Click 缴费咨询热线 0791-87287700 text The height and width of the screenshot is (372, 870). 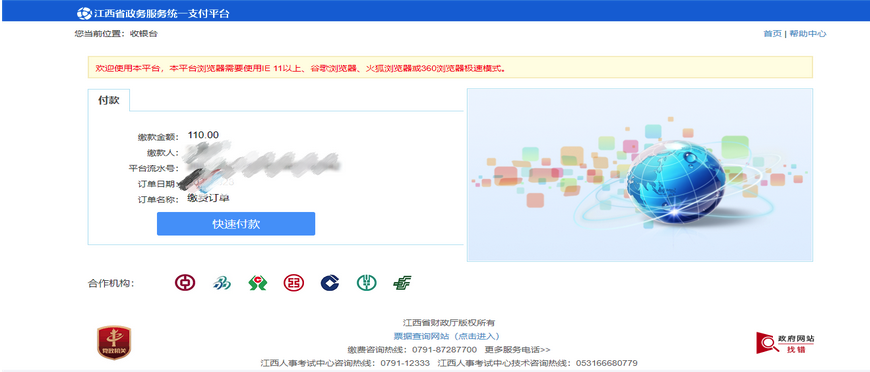(x=412, y=350)
